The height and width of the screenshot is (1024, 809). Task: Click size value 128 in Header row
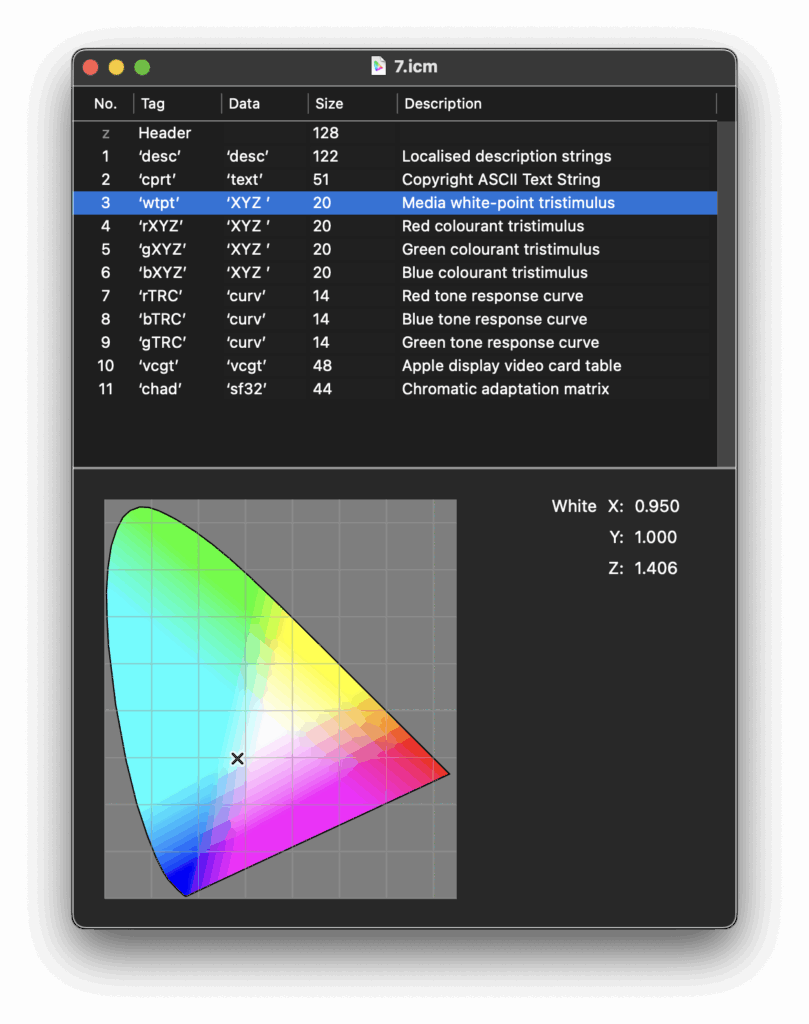click(325, 133)
